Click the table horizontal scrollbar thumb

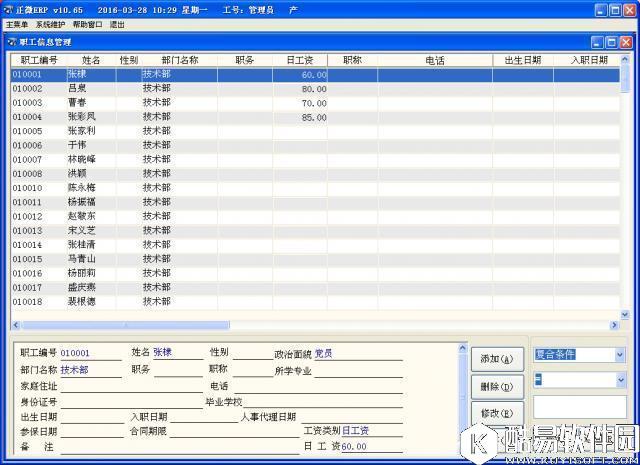point(125,325)
